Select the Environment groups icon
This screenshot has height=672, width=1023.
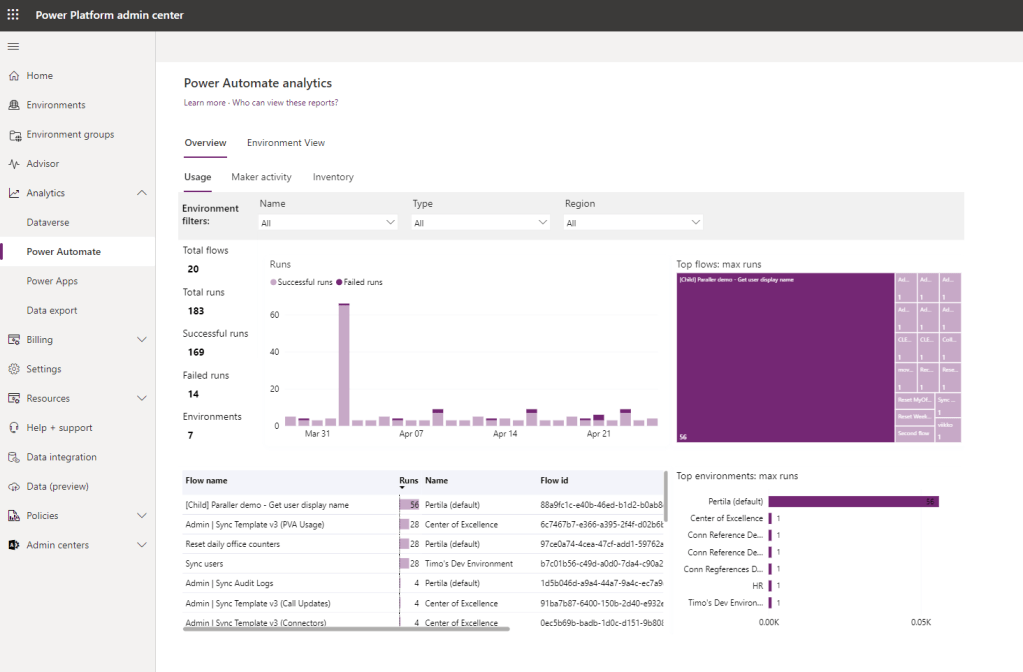pos(14,135)
